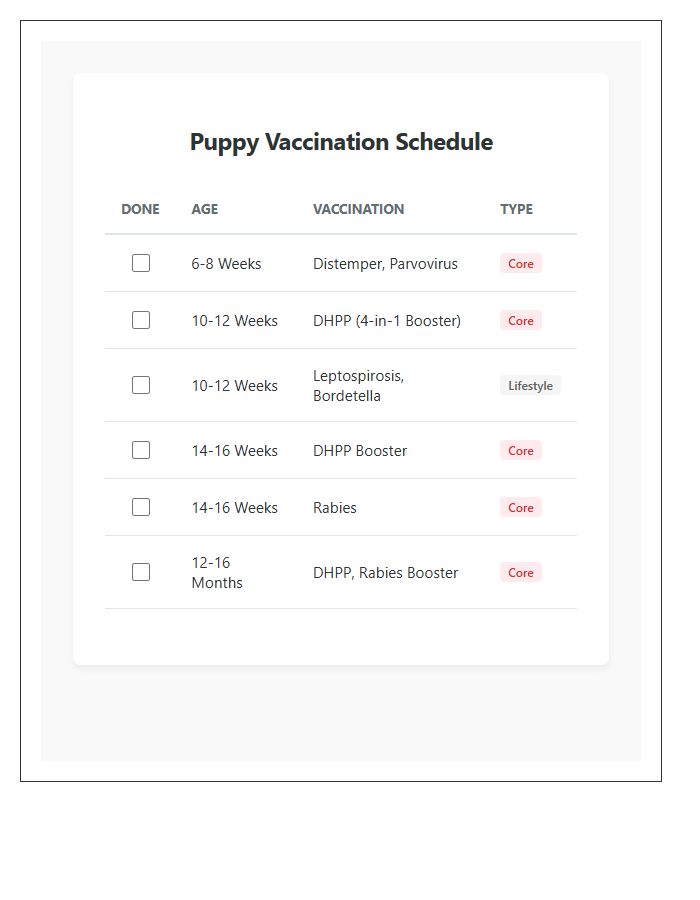Click the Core badge in the last row

520,572
